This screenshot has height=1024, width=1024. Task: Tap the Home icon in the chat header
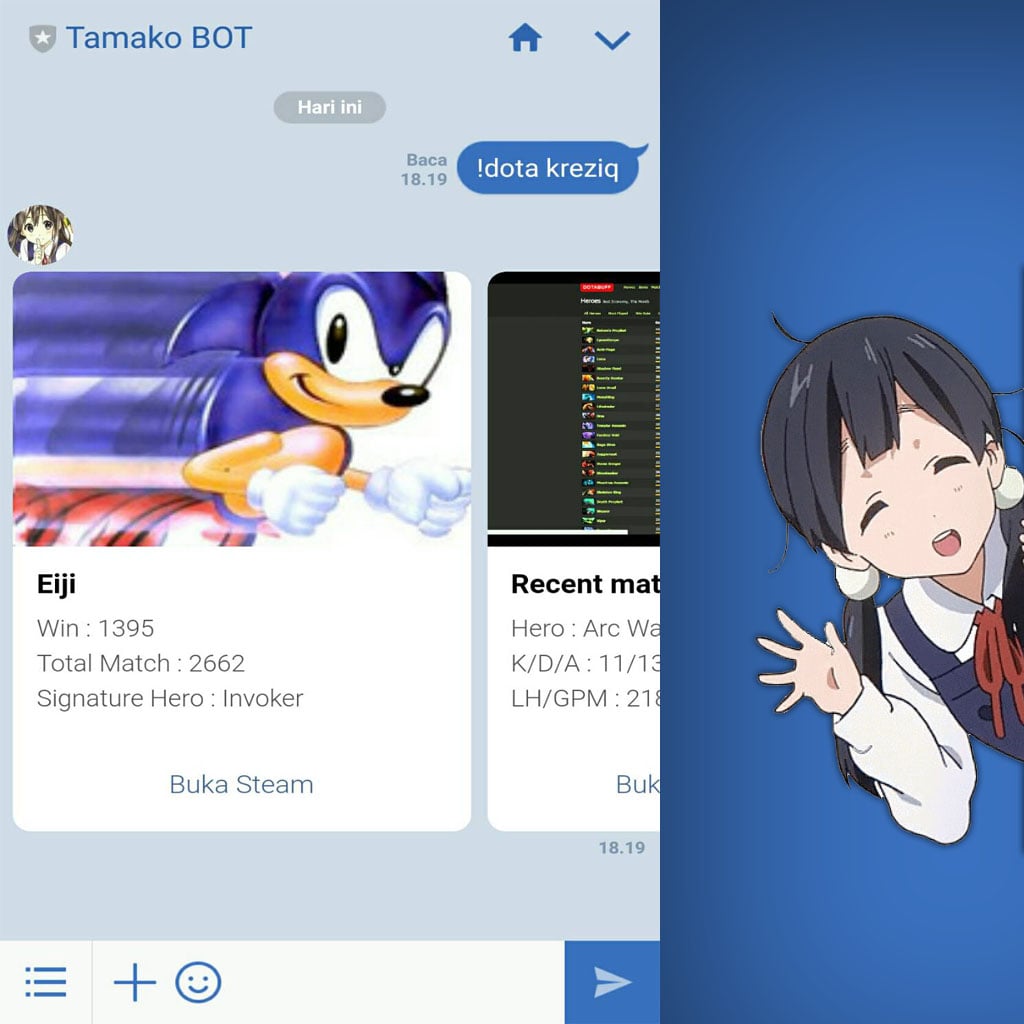pyautogui.click(x=525, y=39)
